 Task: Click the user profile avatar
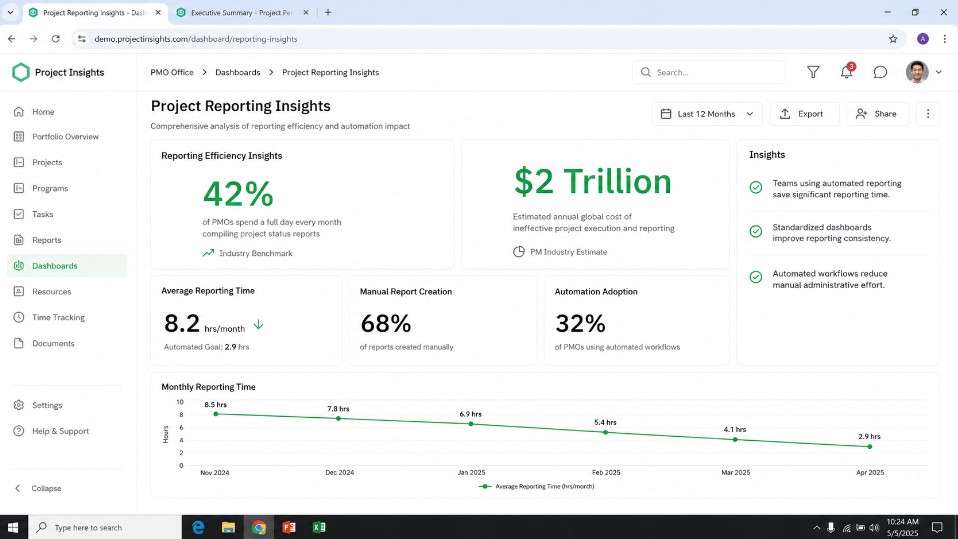pos(916,72)
